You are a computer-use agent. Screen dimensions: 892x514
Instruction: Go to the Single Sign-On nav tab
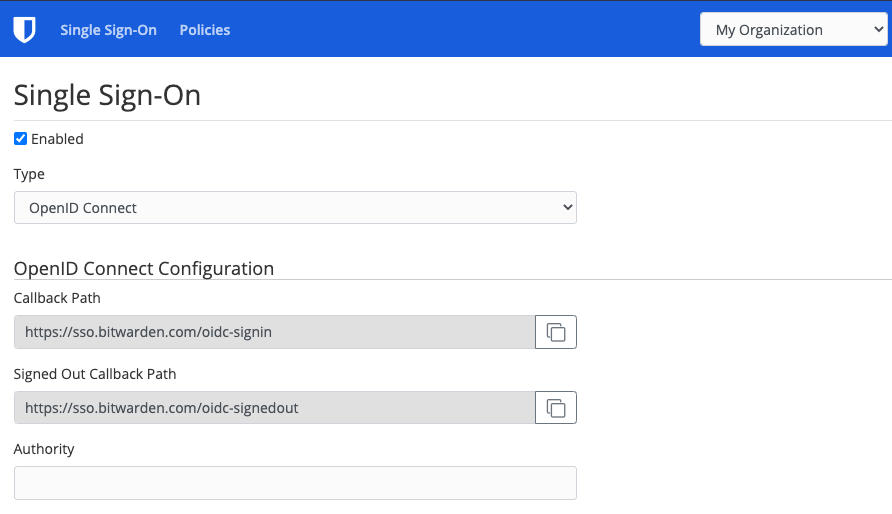point(109,30)
